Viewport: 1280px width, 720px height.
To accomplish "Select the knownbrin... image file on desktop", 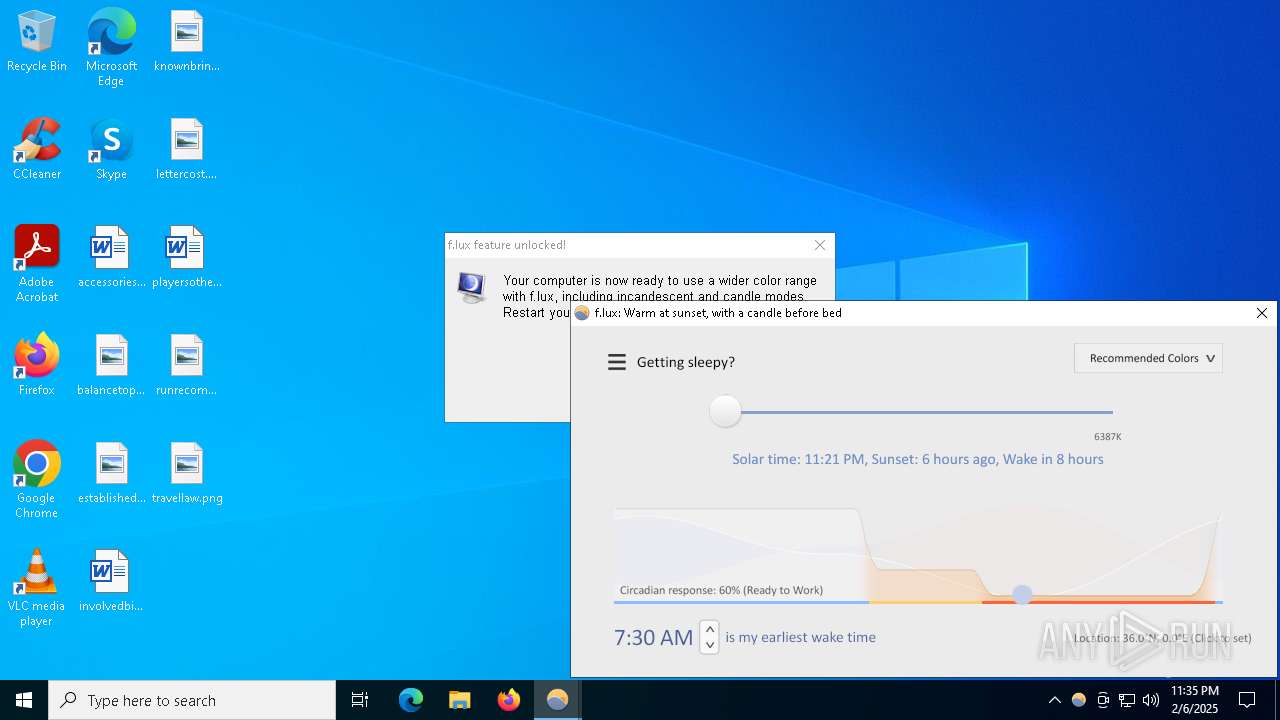I will tap(186, 41).
